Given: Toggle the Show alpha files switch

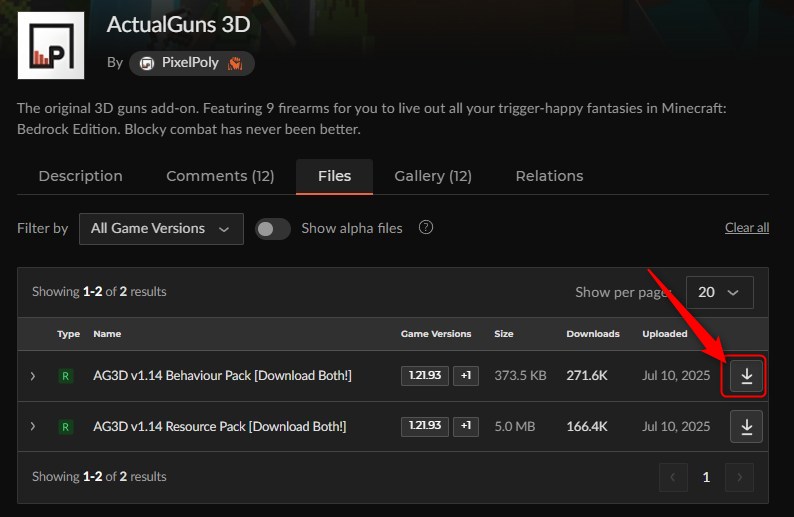Looking at the screenshot, I should (x=273, y=229).
